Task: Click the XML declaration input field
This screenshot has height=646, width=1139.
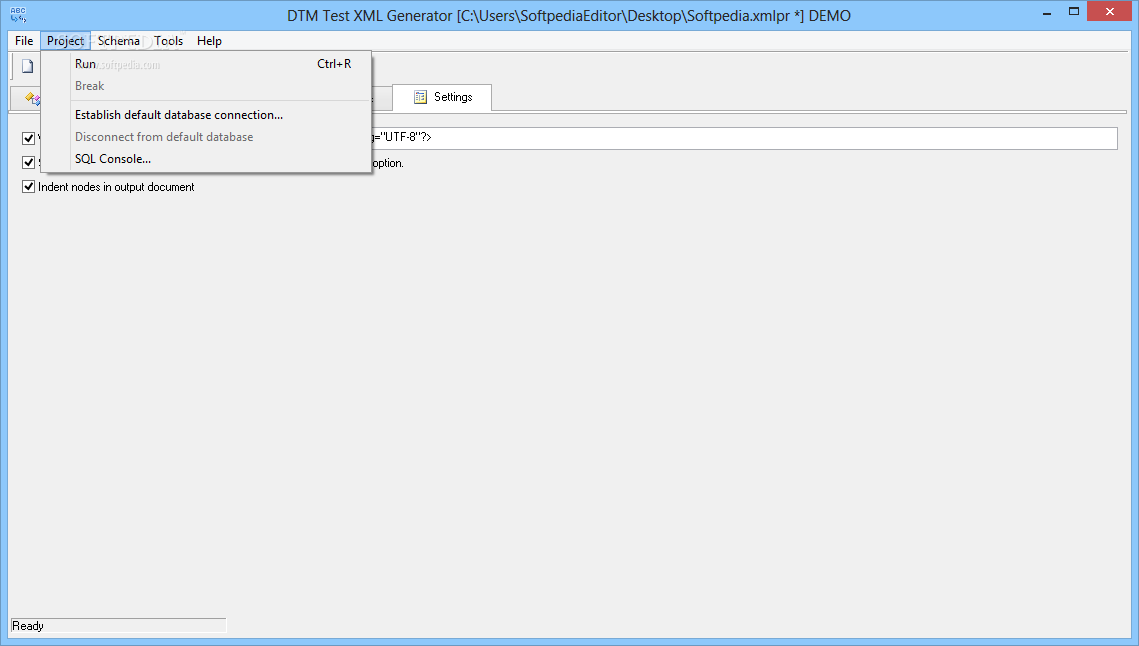Action: tap(745, 138)
